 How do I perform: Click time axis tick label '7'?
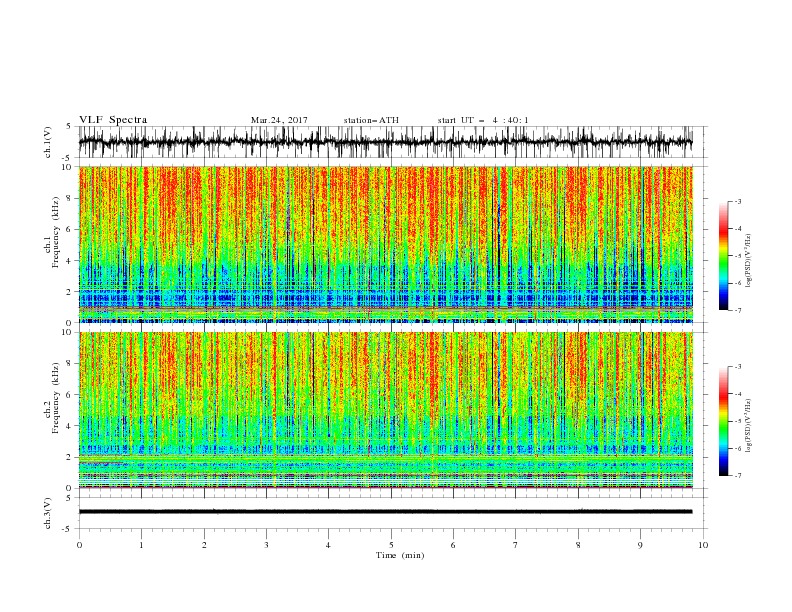[516, 545]
